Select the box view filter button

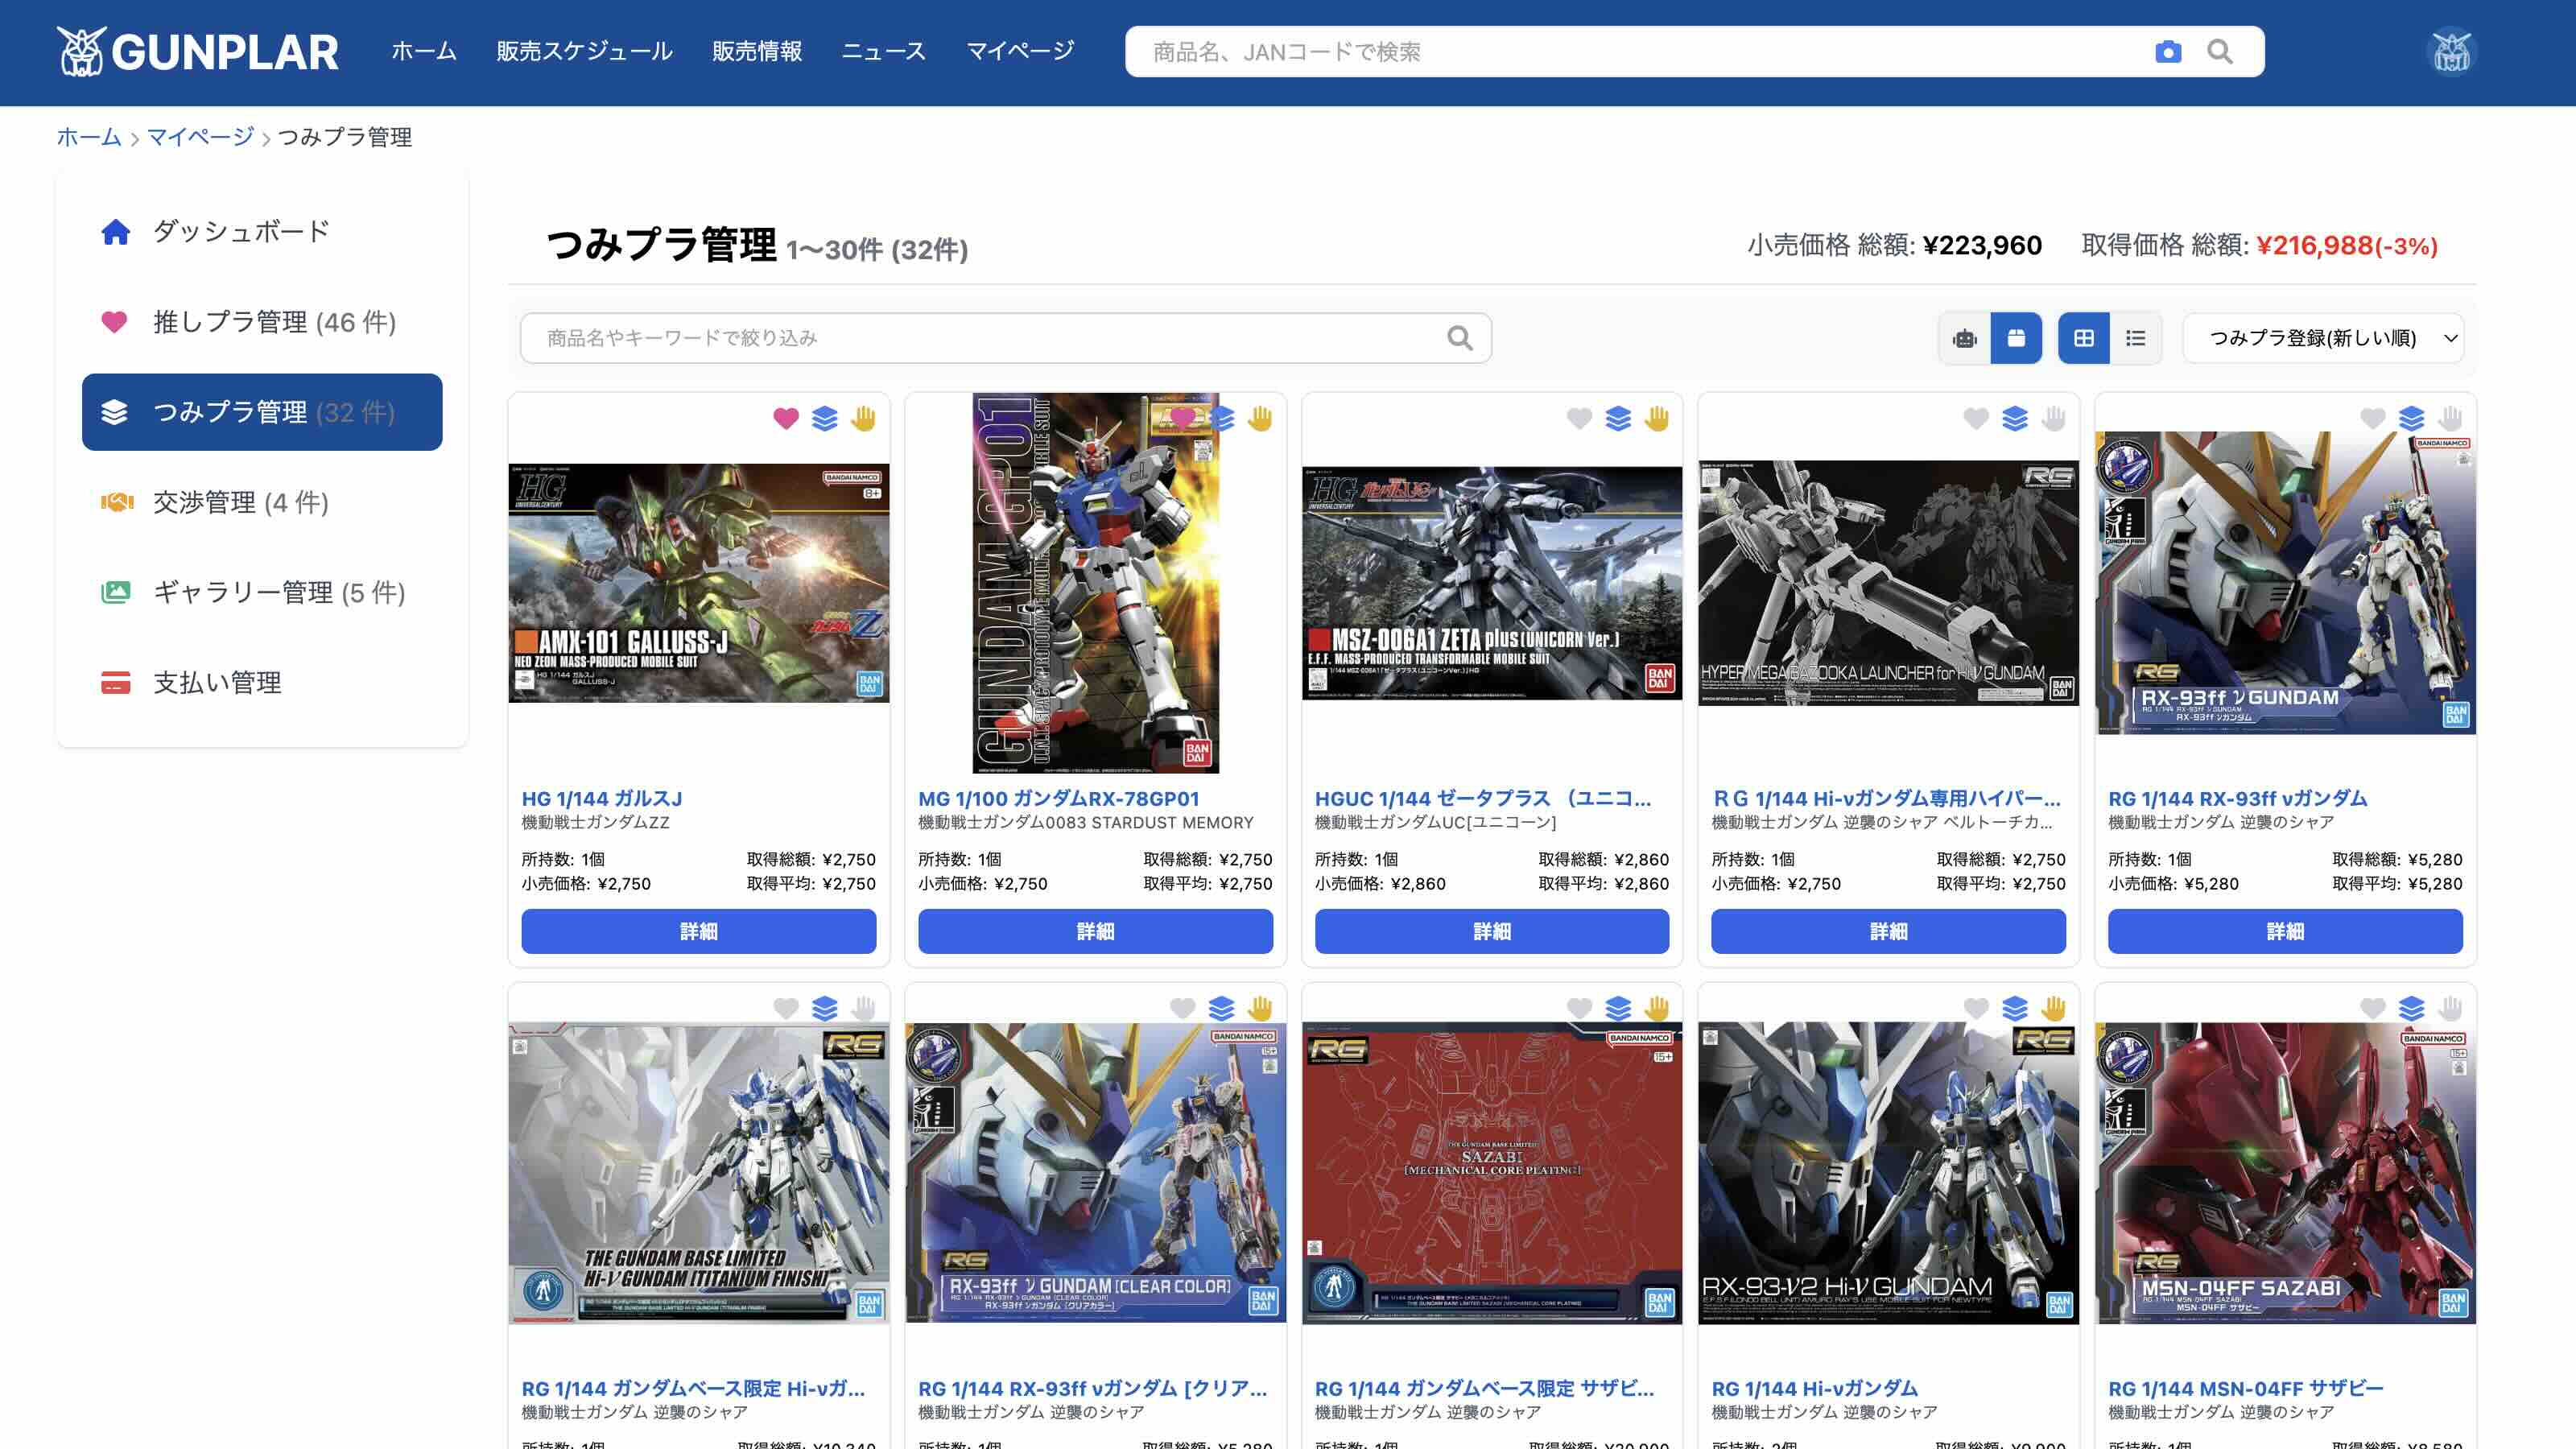click(x=2016, y=338)
